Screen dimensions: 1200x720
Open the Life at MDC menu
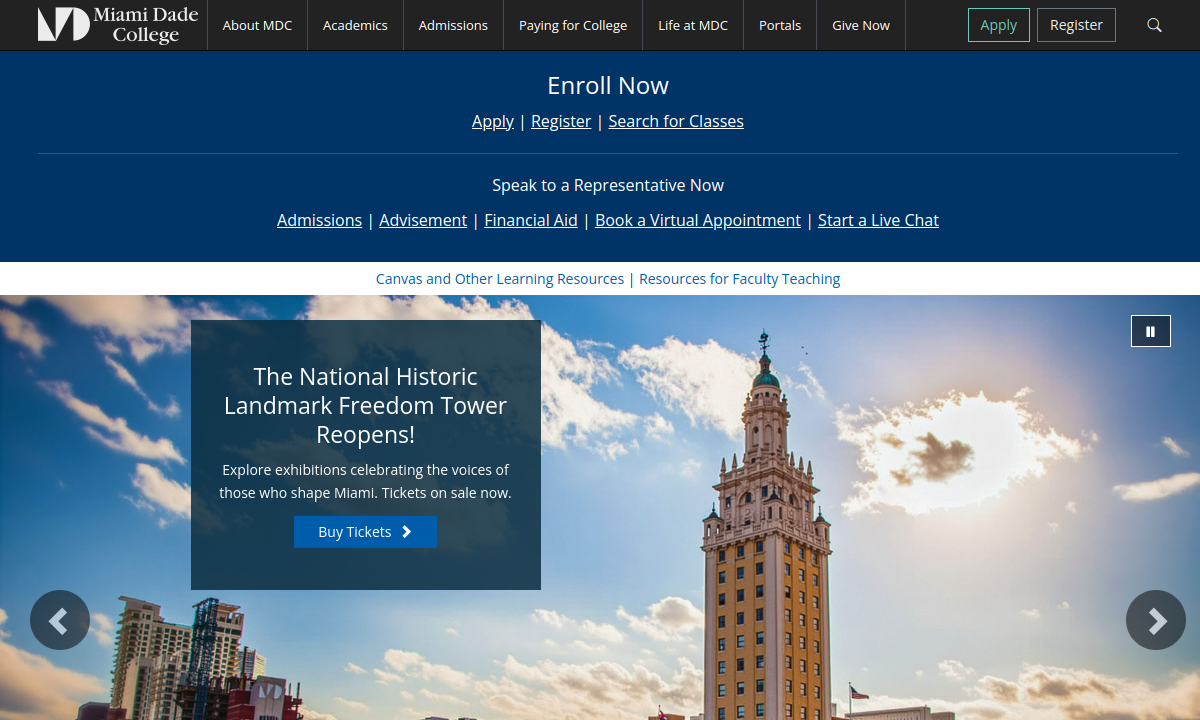click(693, 25)
